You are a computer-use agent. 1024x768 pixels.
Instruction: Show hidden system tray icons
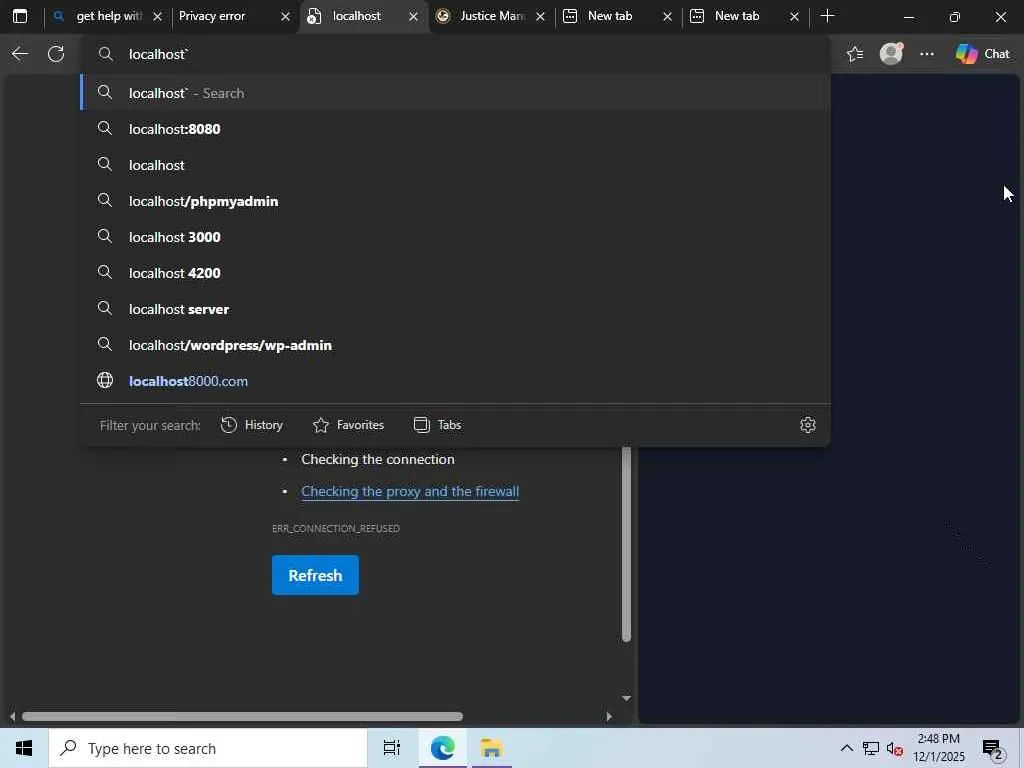(846, 748)
